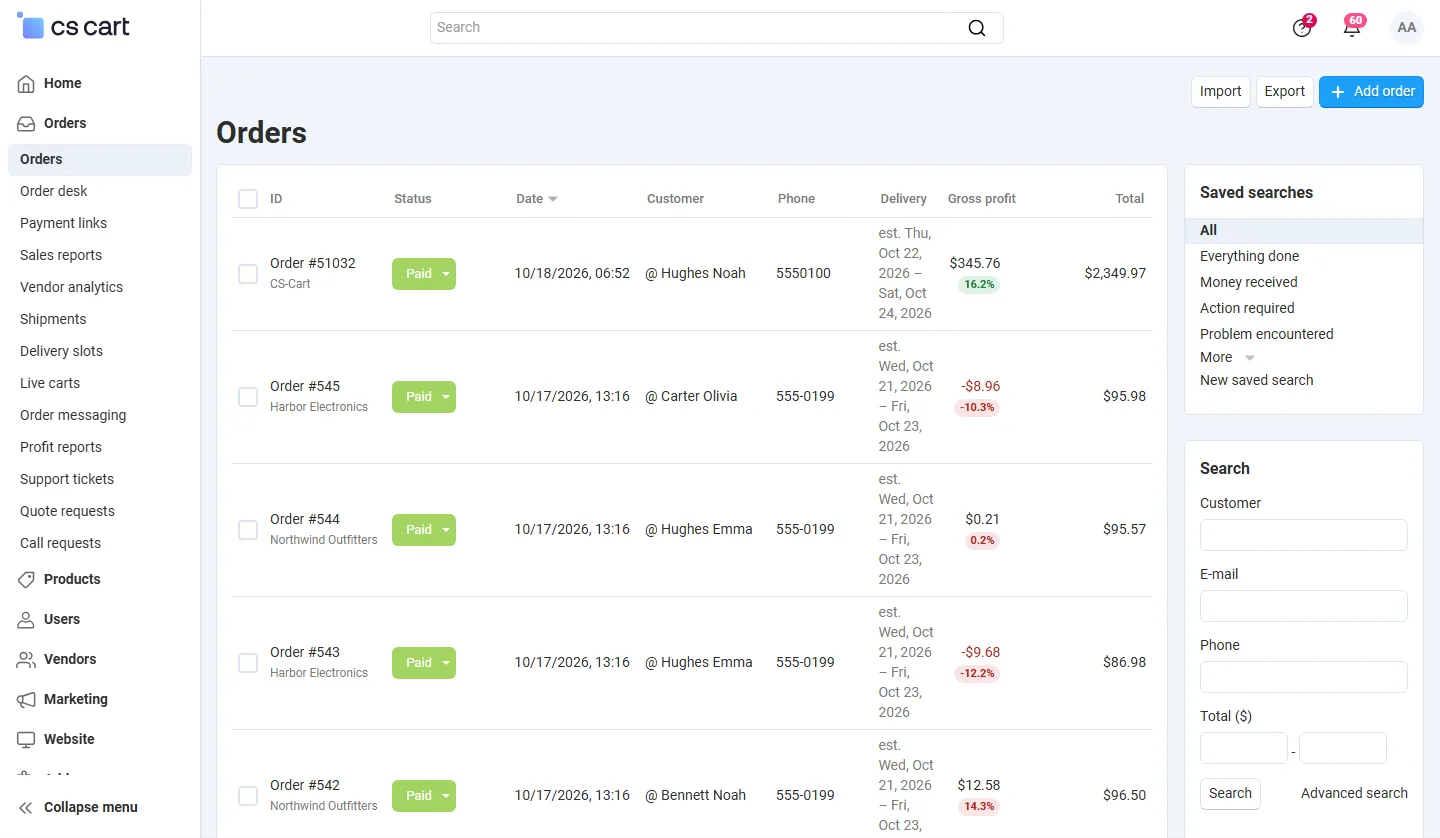1440x838 pixels.
Task: Toggle the select-all orders checkbox
Action: click(x=248, y=199)
